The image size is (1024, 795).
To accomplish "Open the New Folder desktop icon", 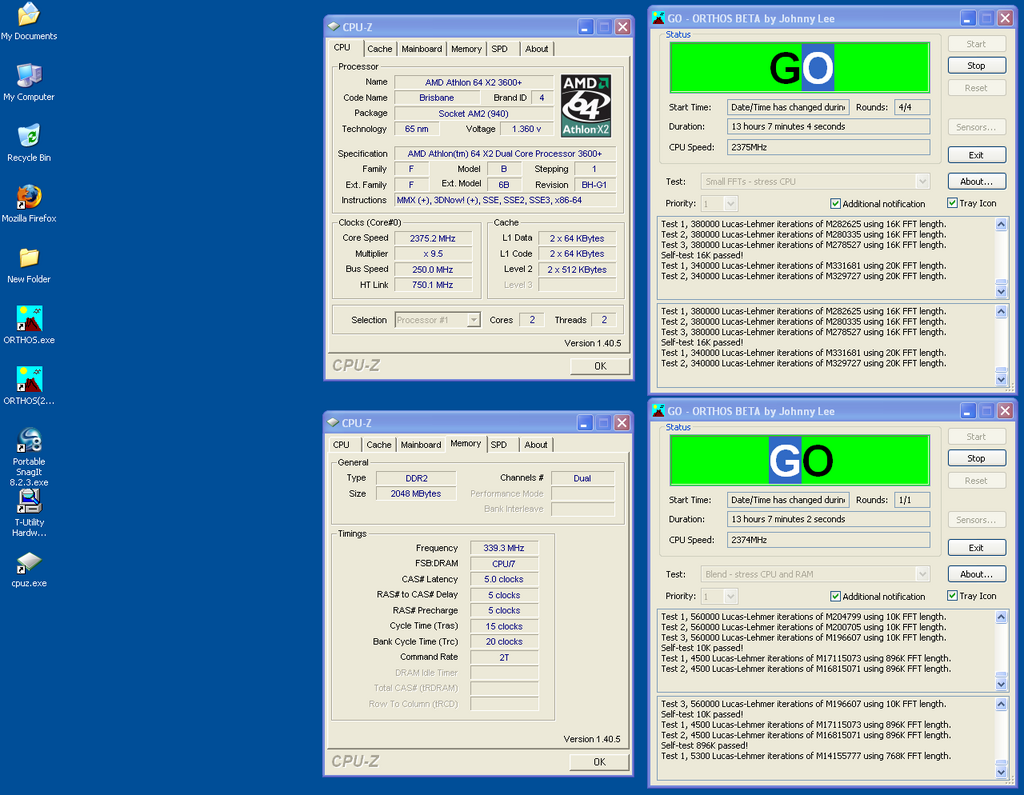I will pos(28,258).
